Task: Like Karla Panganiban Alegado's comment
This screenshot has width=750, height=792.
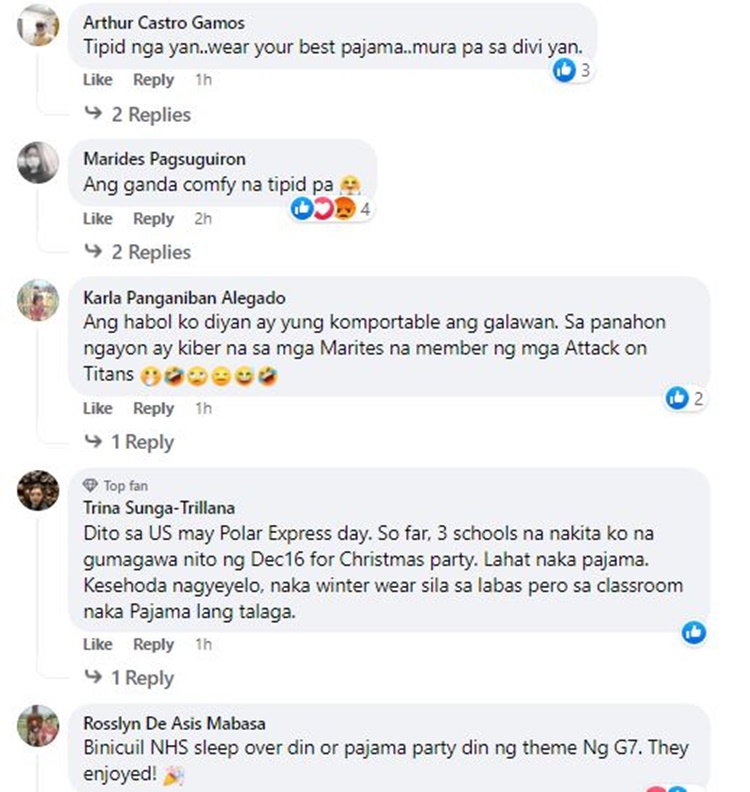Action: [x=98, y=408]
